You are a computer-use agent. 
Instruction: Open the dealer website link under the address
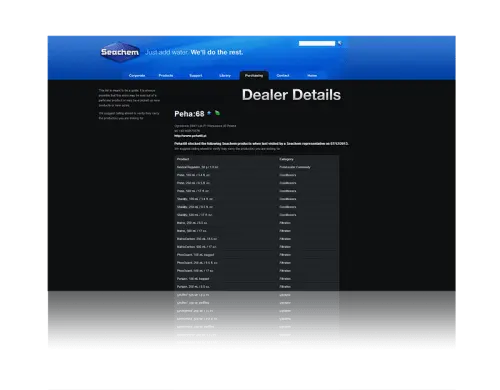(x=190, y=136)
